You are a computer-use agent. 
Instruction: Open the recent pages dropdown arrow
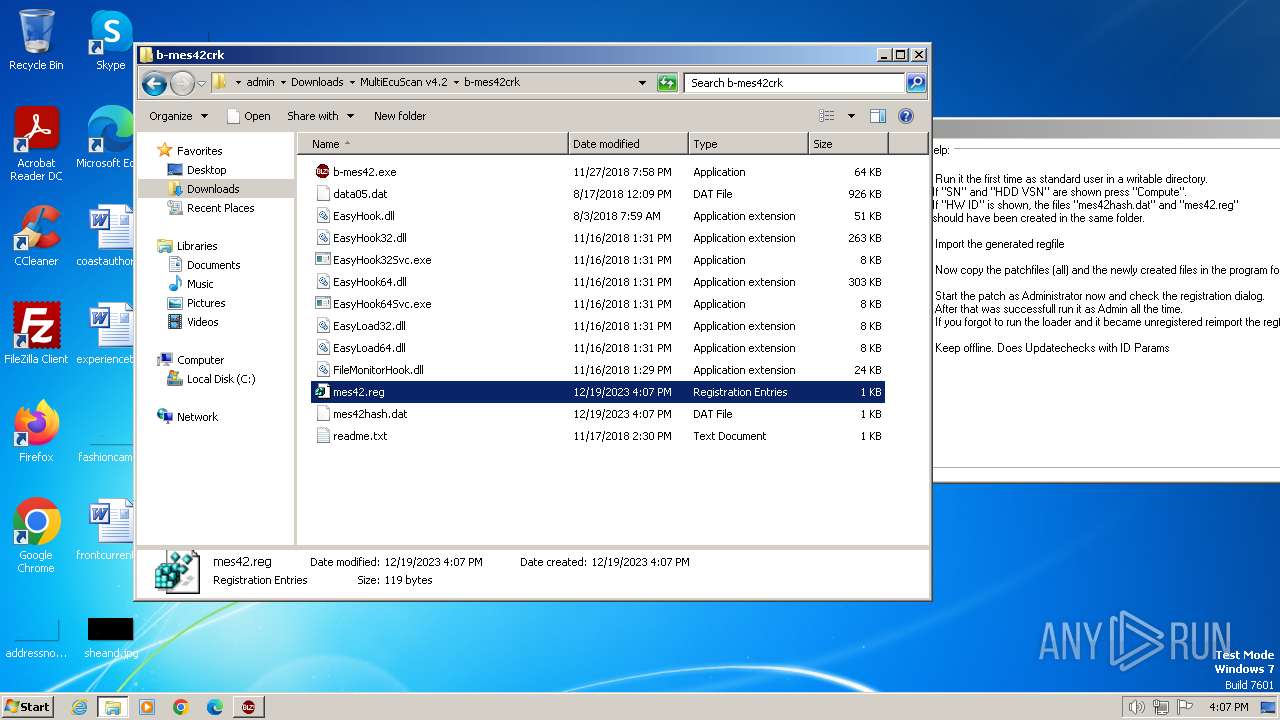tap(201, 83)
